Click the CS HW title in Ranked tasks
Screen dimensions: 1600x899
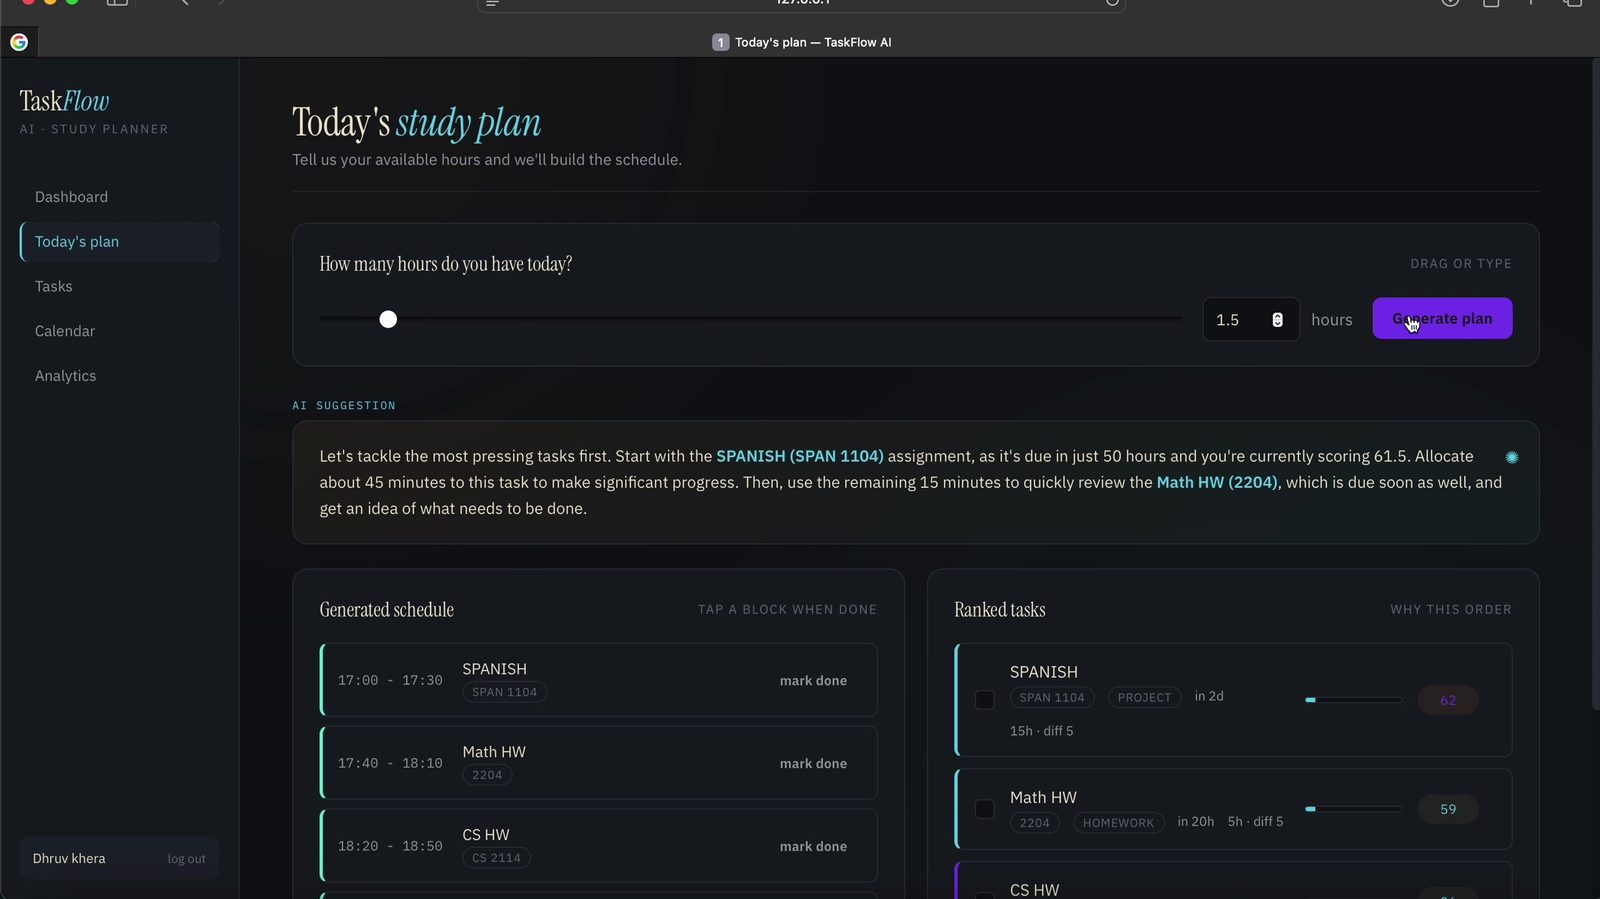point(1034,890)
